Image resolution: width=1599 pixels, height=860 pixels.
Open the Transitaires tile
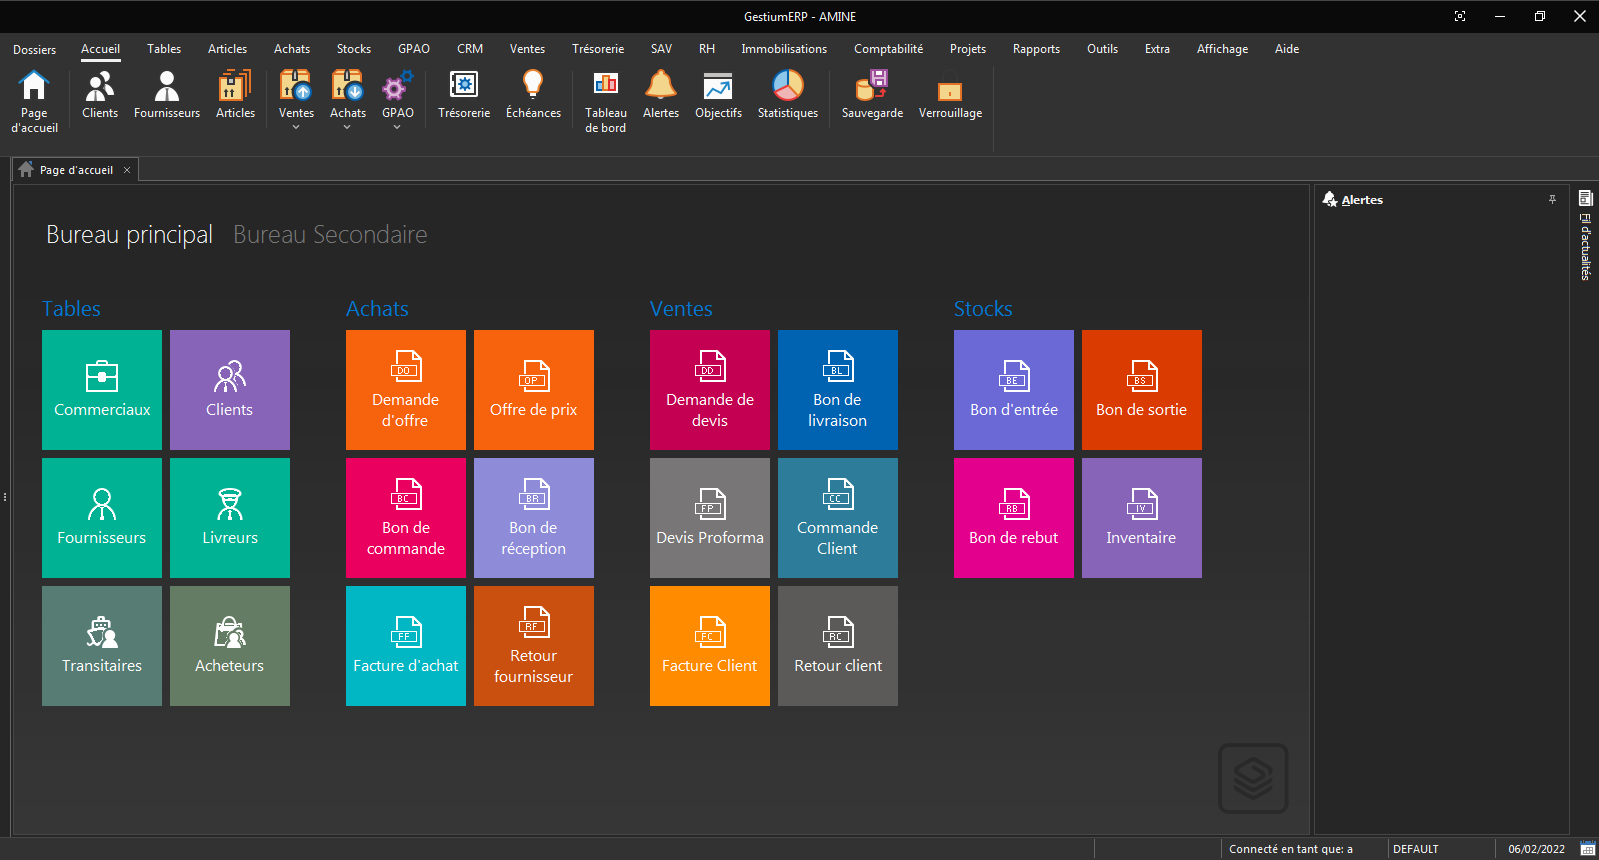click(x=102, y=646)
